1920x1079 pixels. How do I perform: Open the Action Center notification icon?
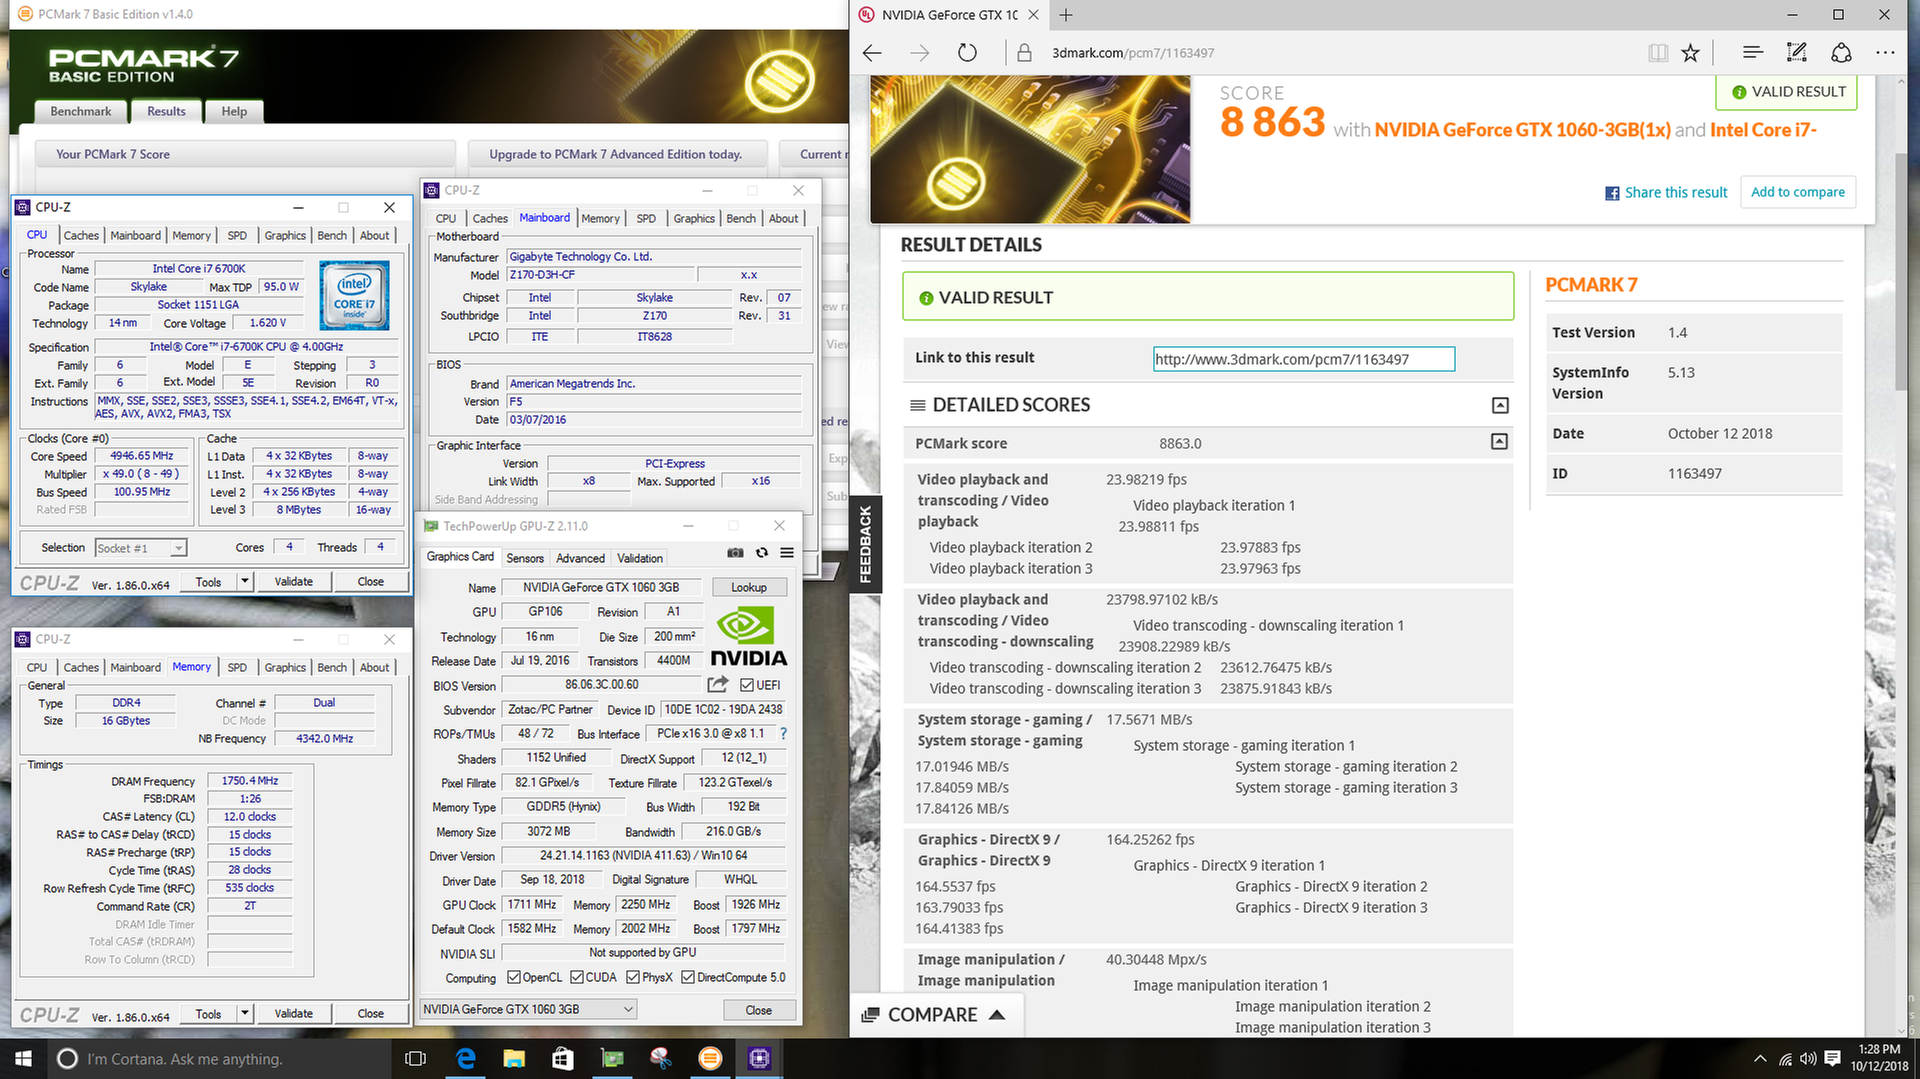(x=1832, y=1059)
